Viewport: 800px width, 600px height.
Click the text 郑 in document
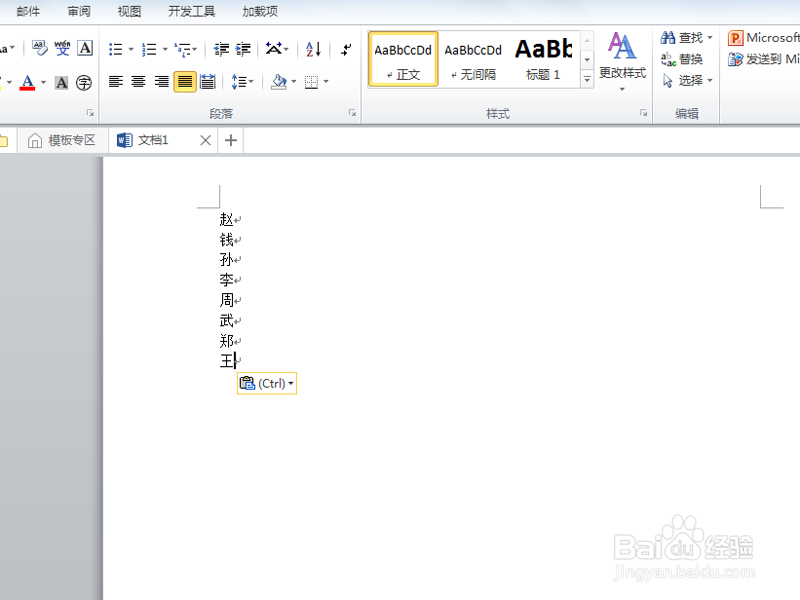click(226, 340)
